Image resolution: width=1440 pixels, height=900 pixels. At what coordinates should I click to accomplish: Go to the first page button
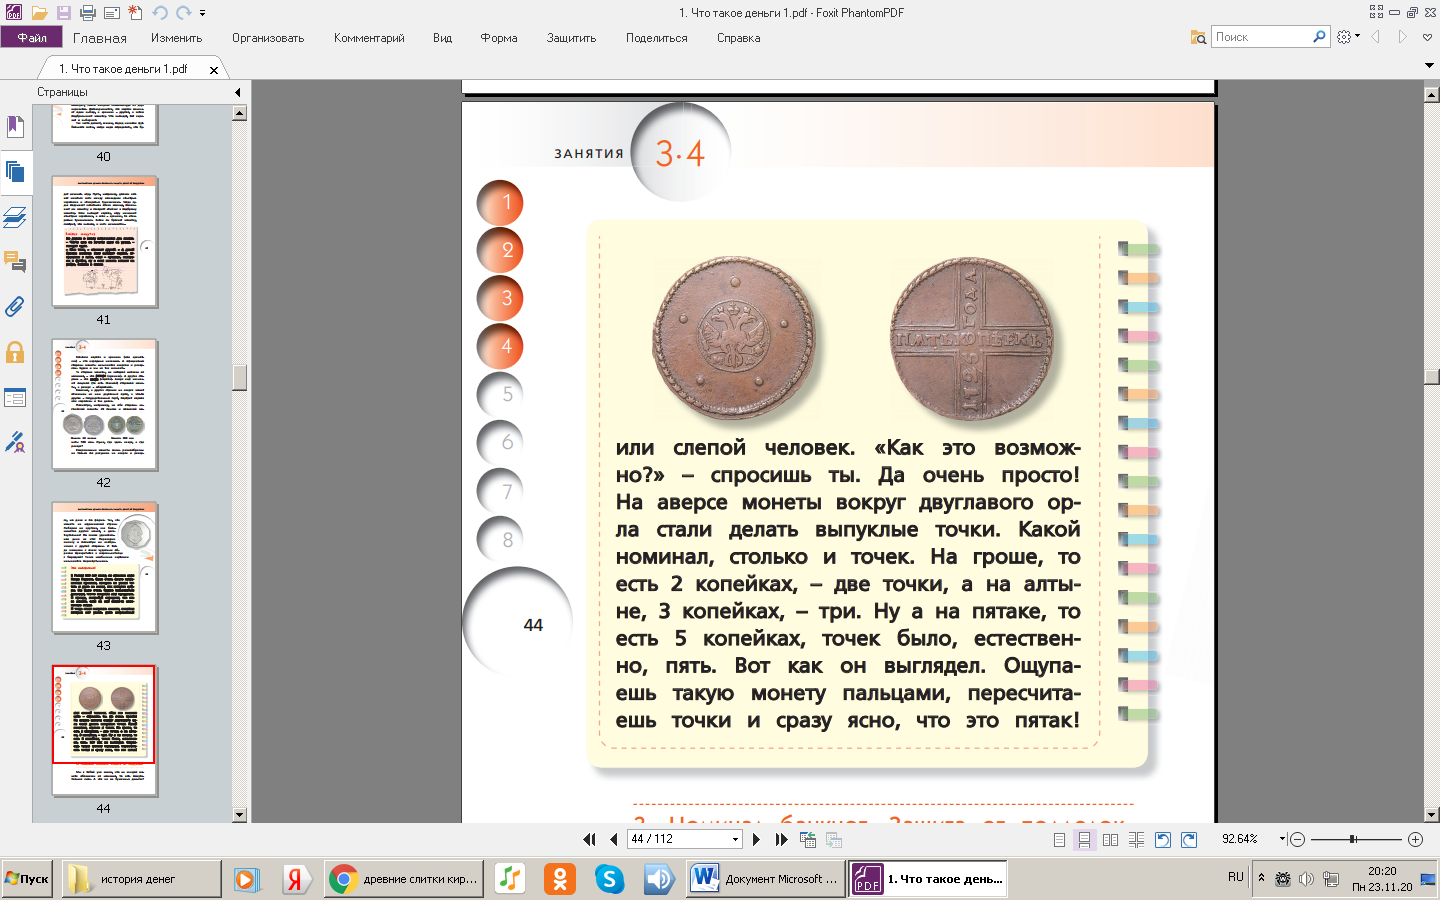coord(590,839)
